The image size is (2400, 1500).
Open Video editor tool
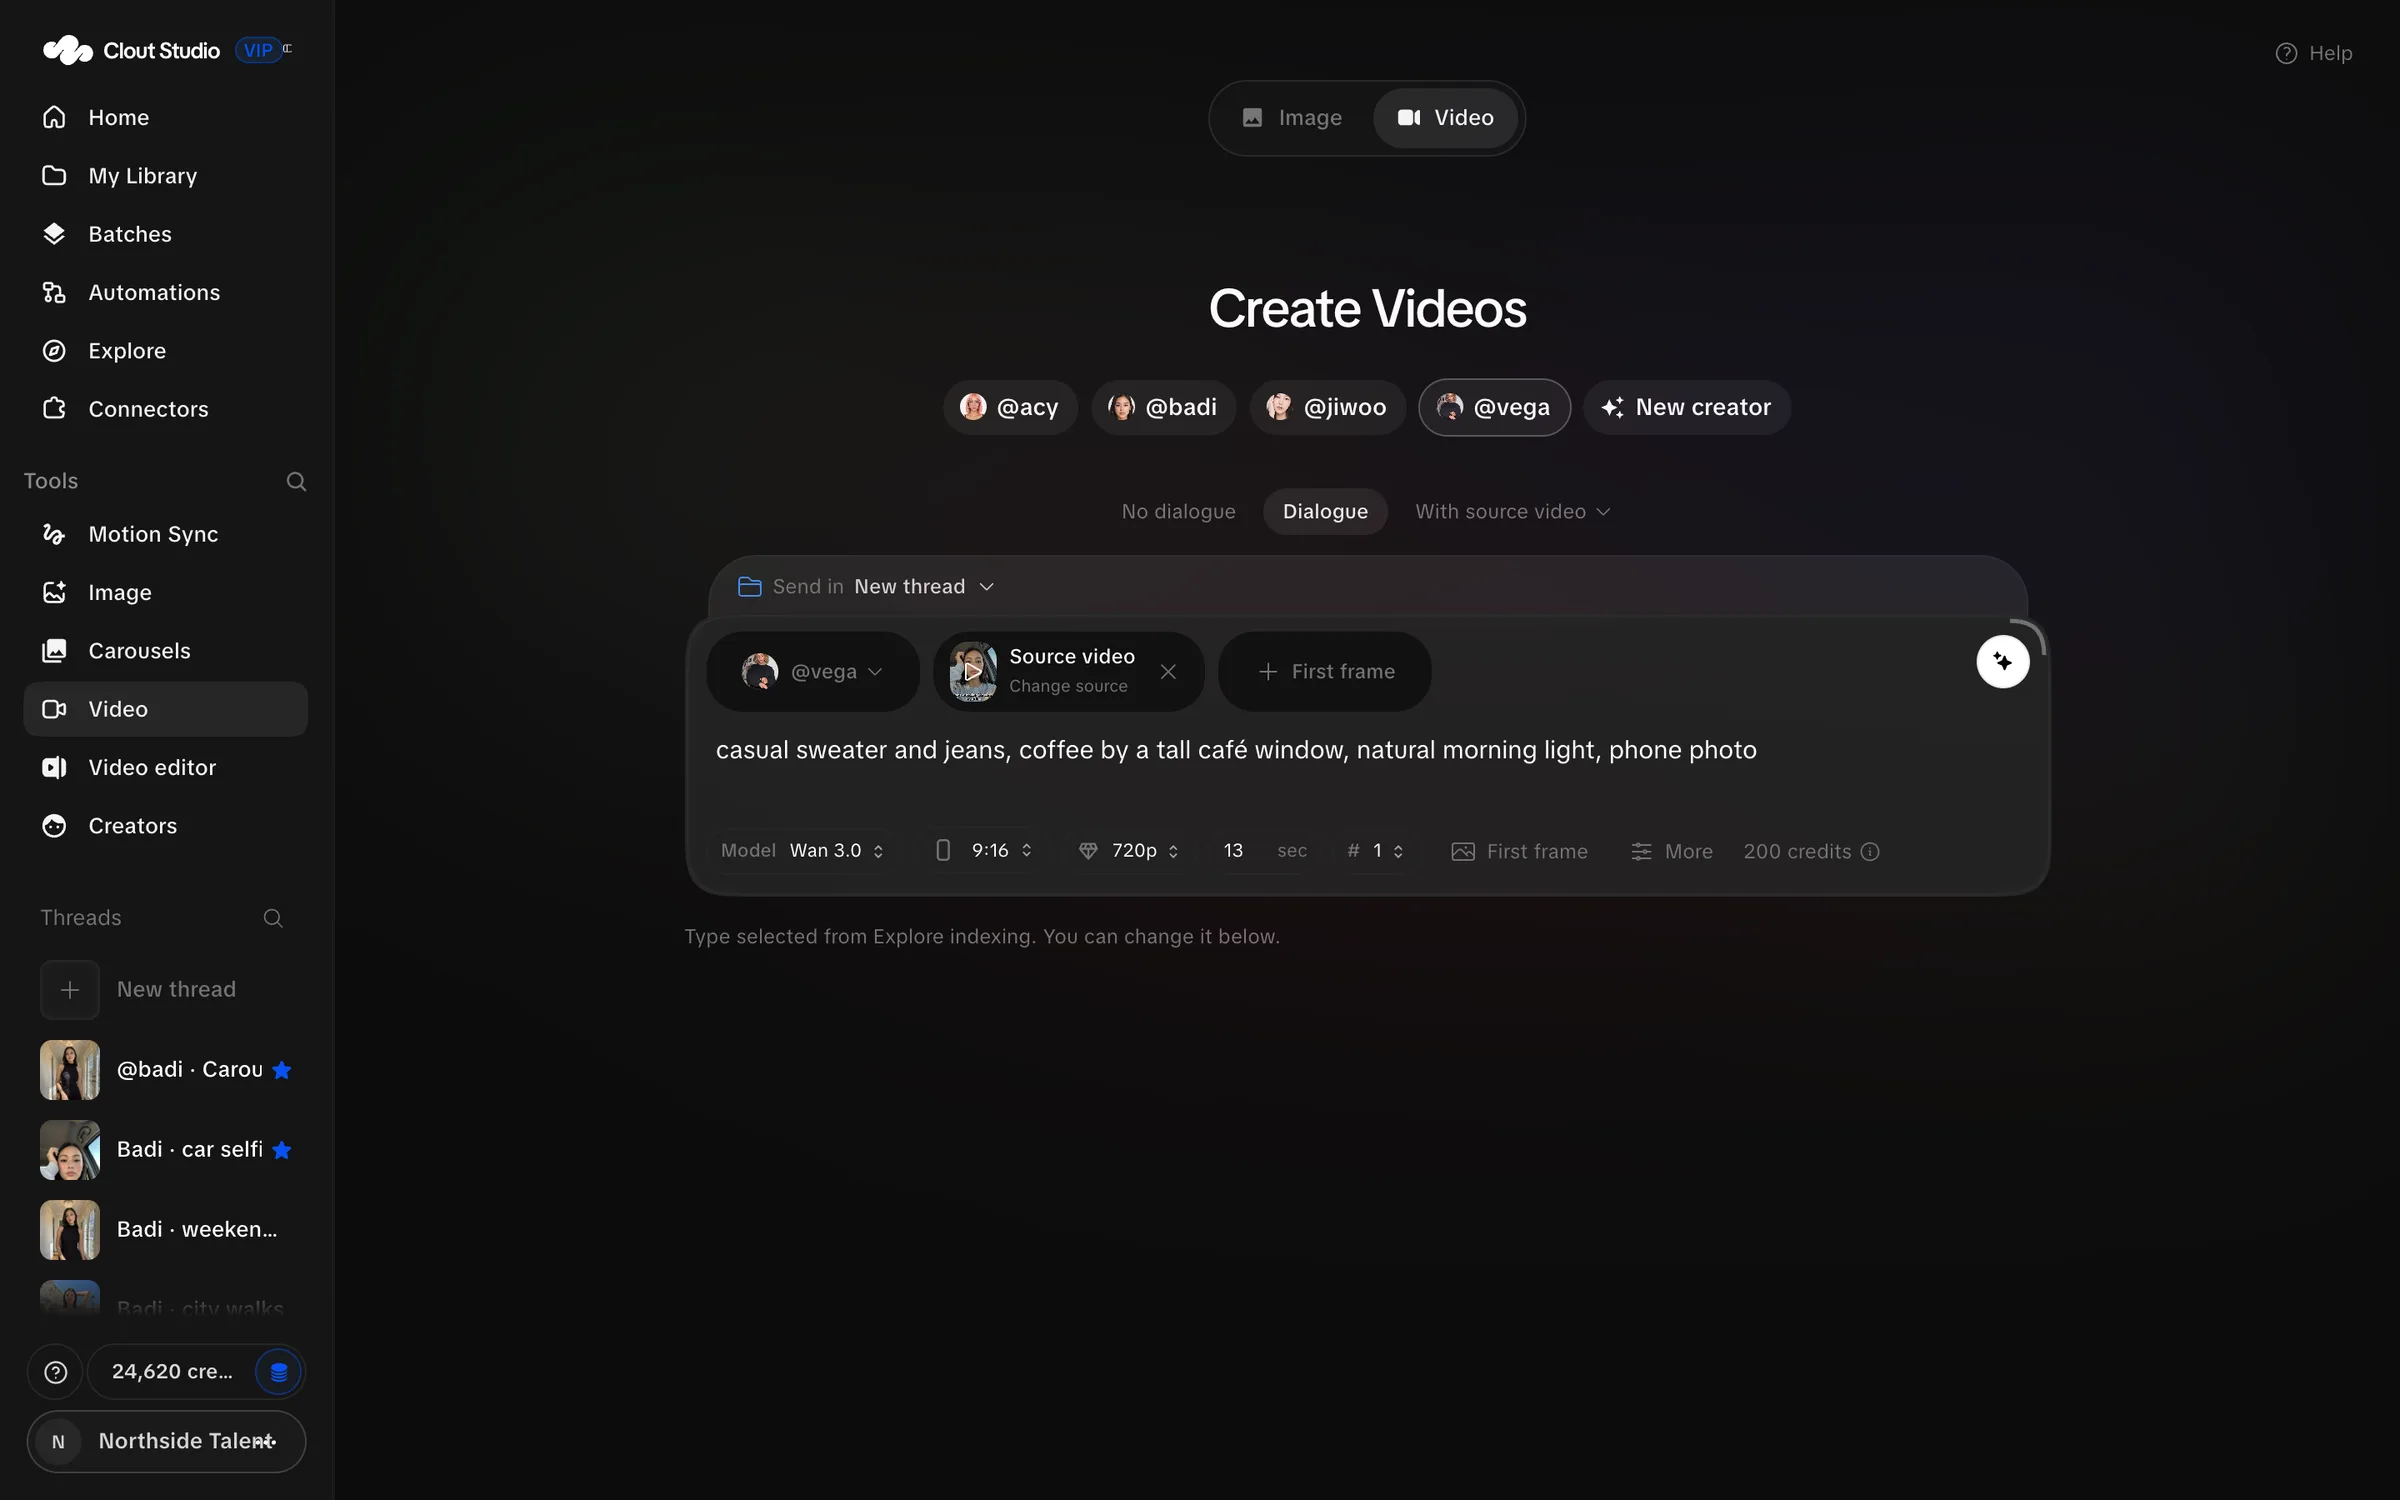(165, 768)
